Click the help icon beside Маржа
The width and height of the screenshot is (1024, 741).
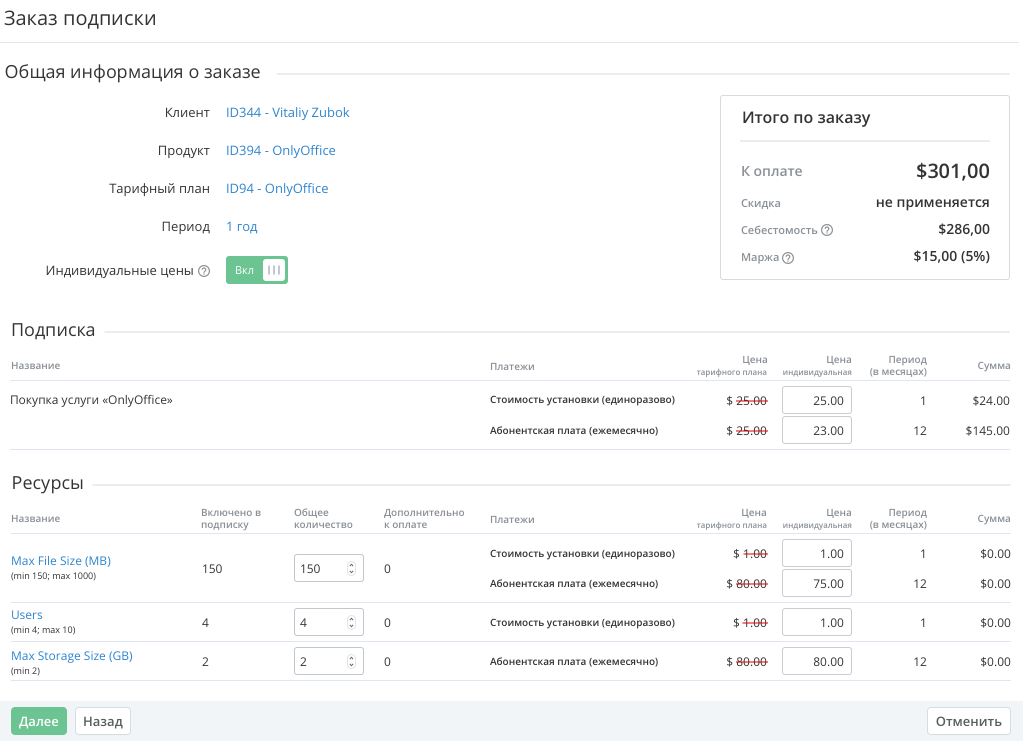788,258
